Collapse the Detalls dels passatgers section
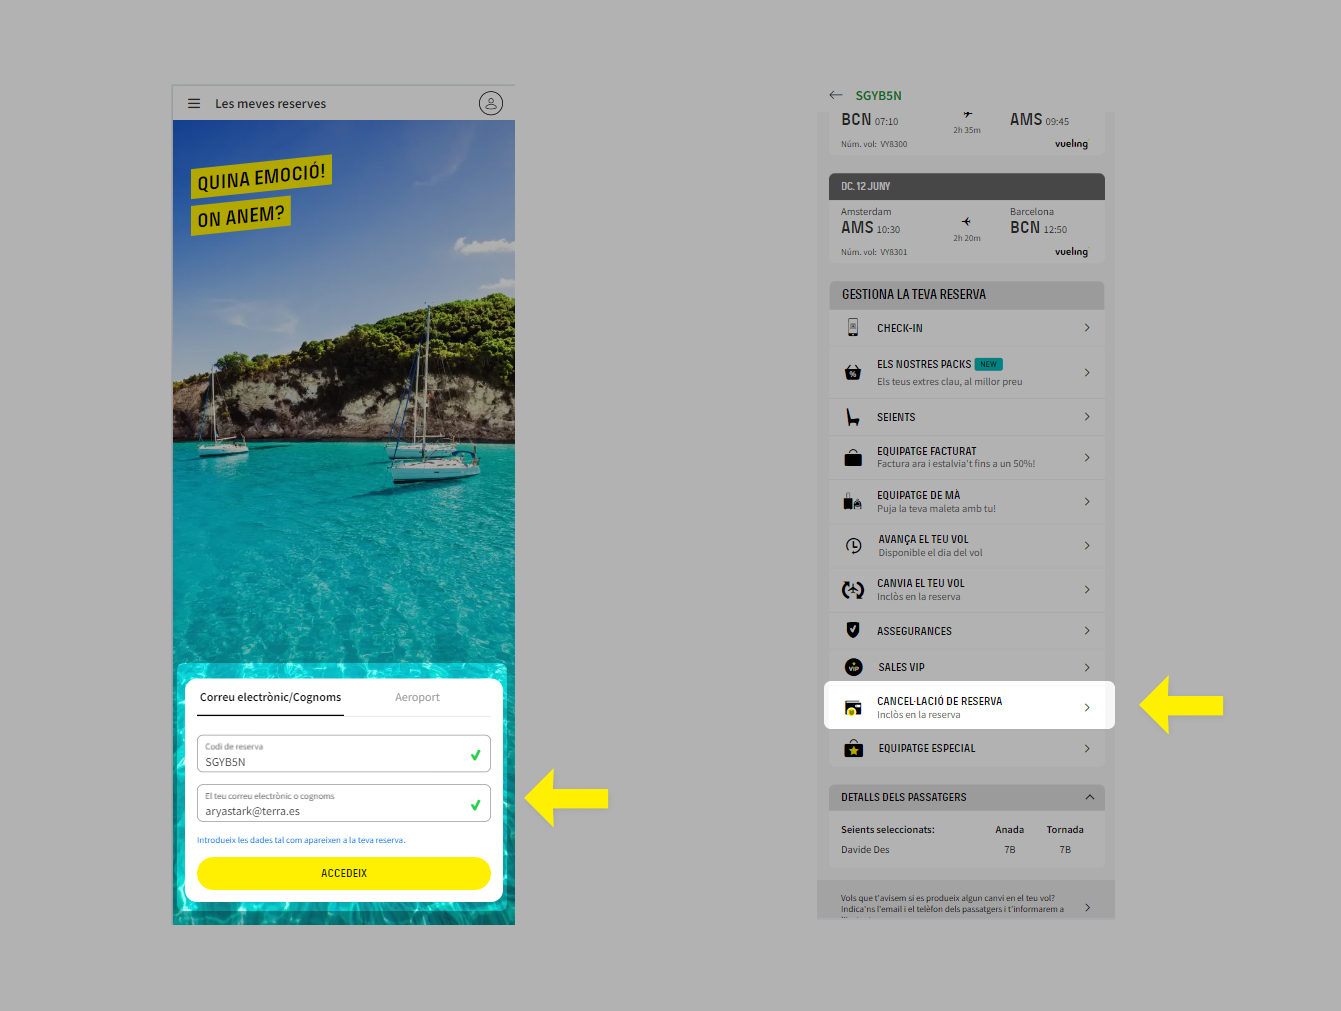The image size is (1341, 1011). (x=1089, y=797)
